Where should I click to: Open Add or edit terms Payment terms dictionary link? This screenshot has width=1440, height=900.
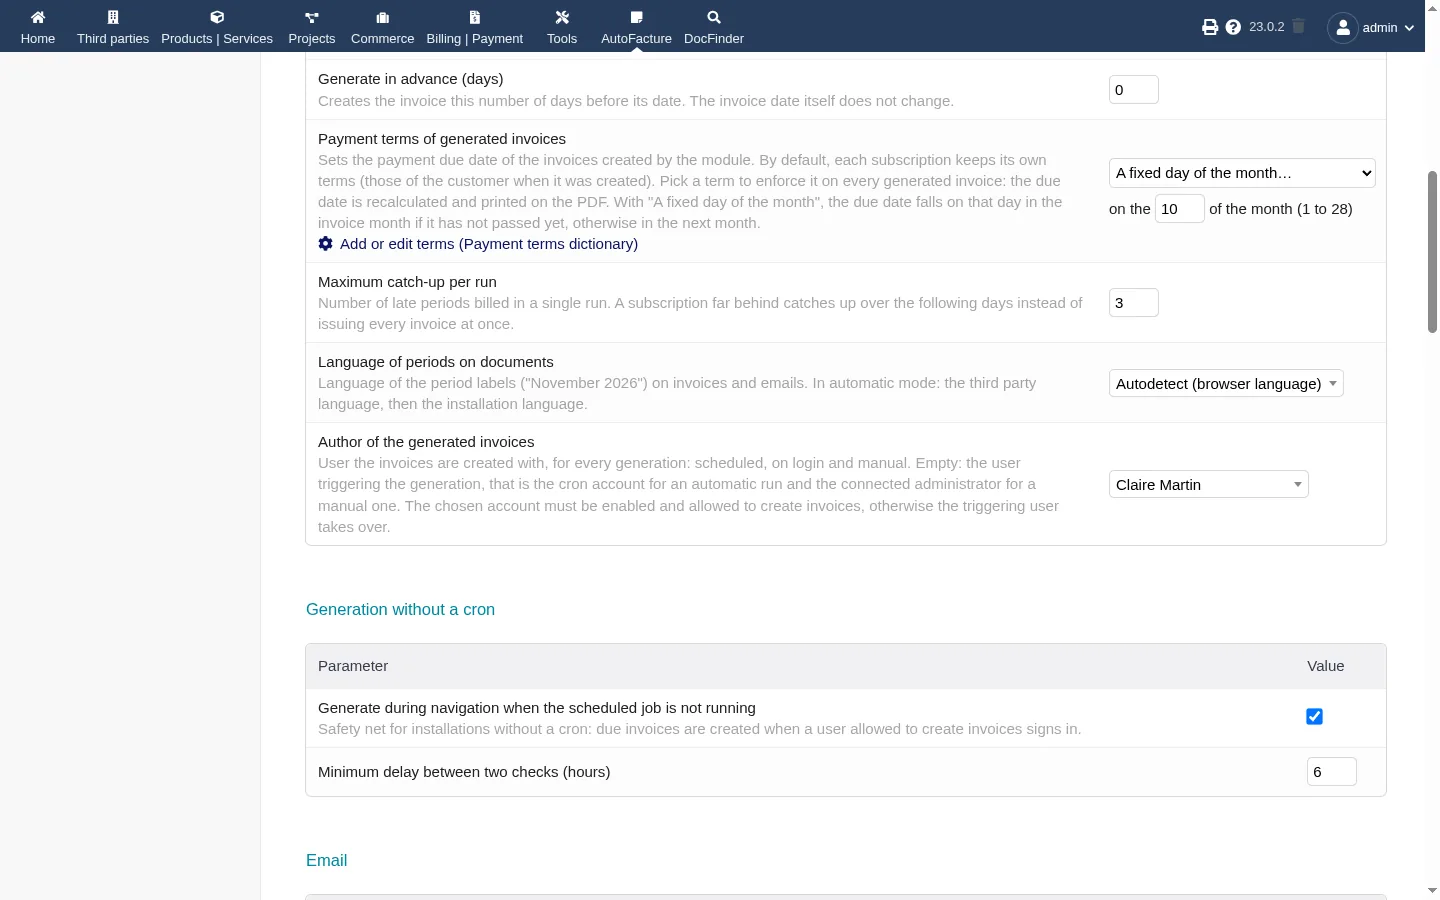tap(489, 244)
